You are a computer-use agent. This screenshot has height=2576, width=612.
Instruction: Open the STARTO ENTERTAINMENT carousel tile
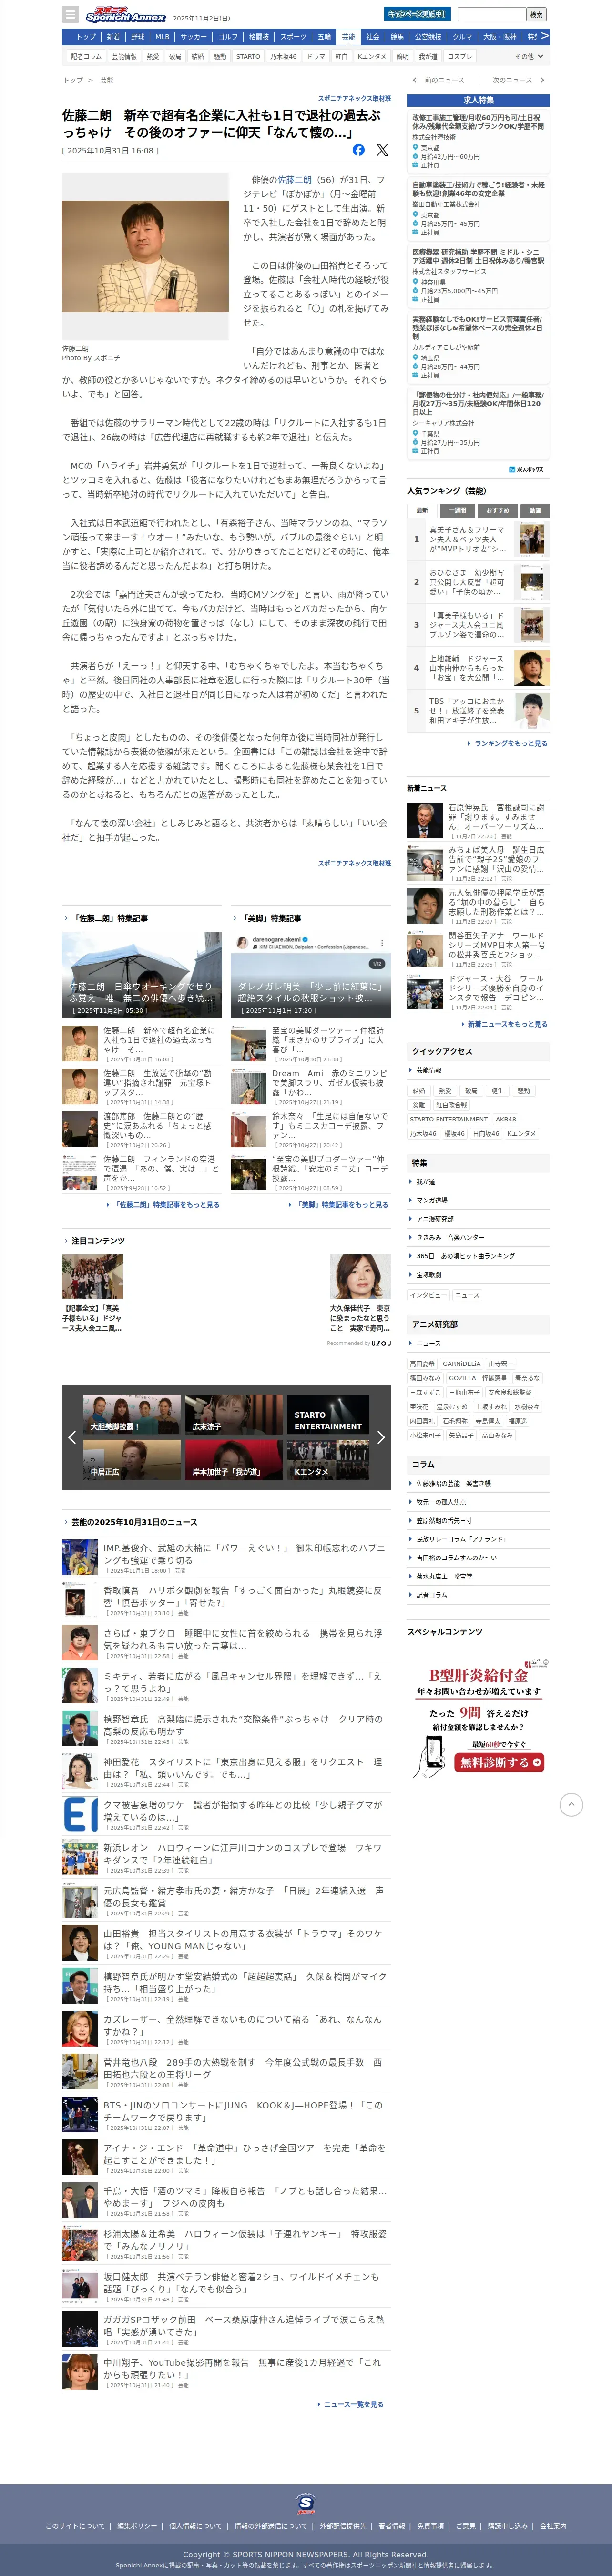coord(328,1415)
